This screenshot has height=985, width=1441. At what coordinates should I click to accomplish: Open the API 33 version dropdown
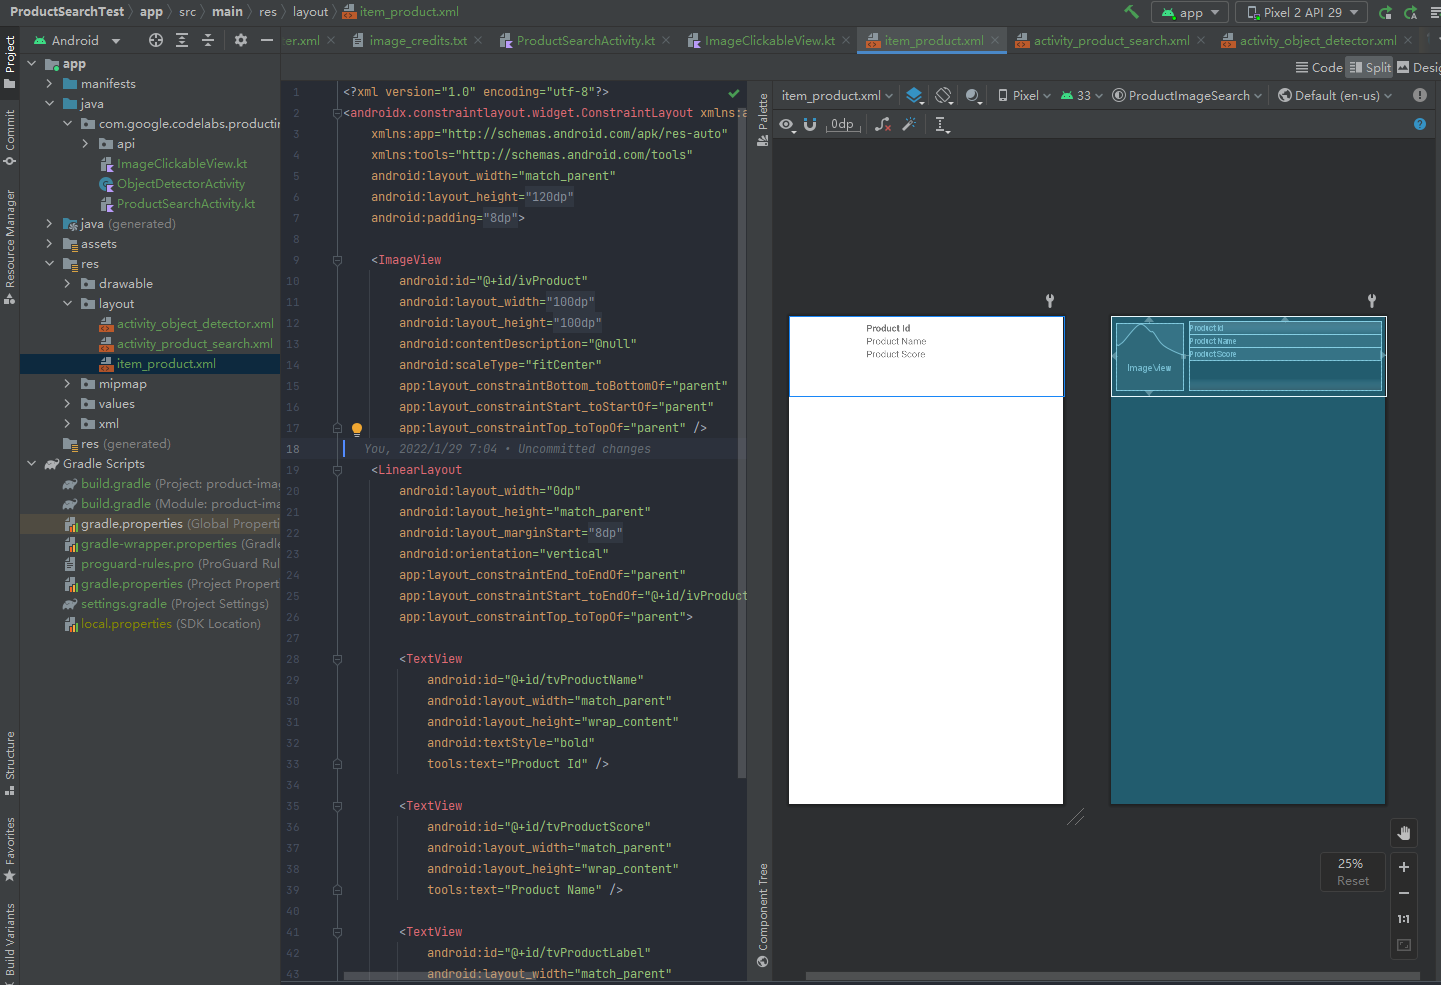[x=1081, y=95]
